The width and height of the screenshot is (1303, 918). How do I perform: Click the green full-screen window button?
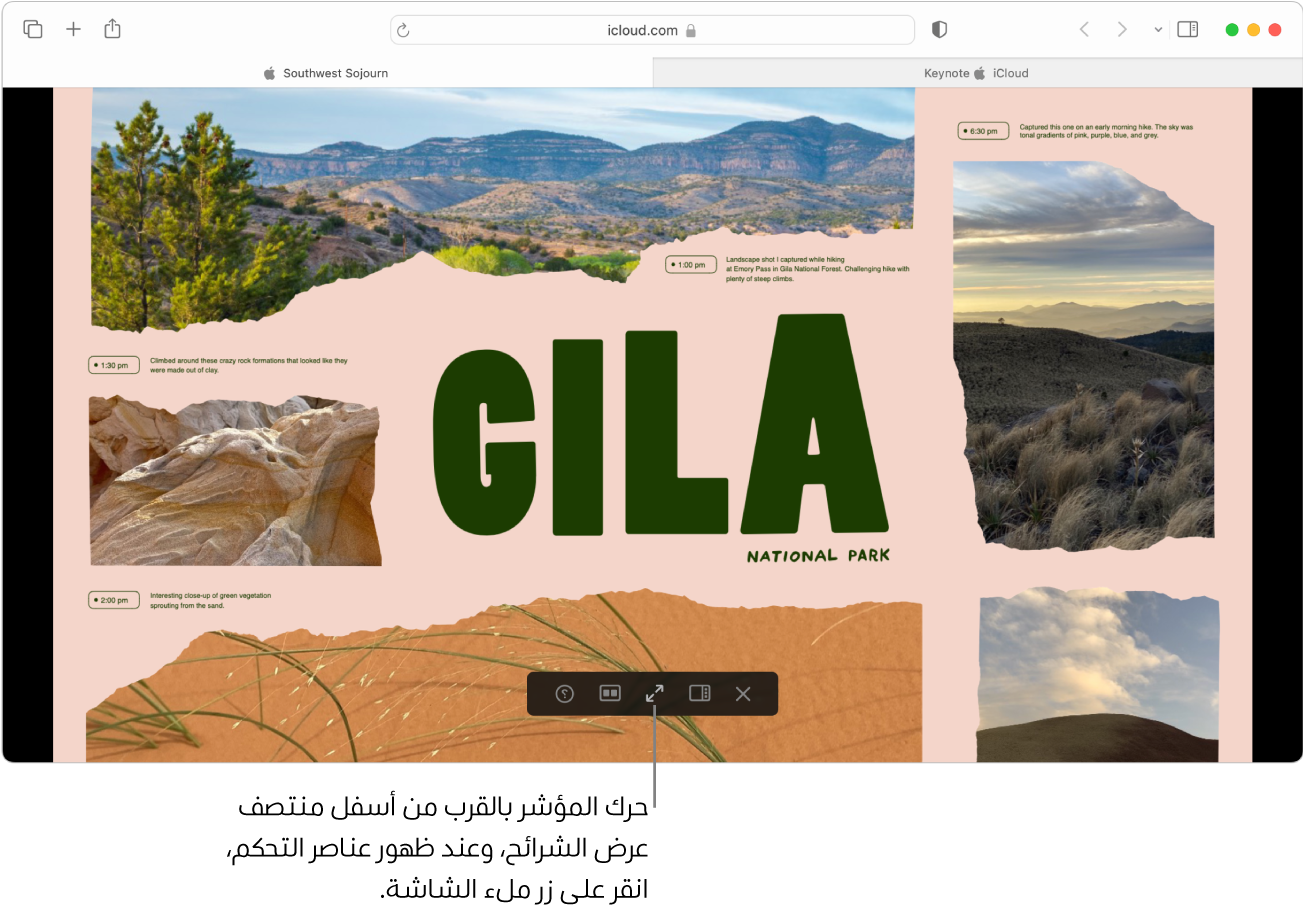click(1232, 30)
